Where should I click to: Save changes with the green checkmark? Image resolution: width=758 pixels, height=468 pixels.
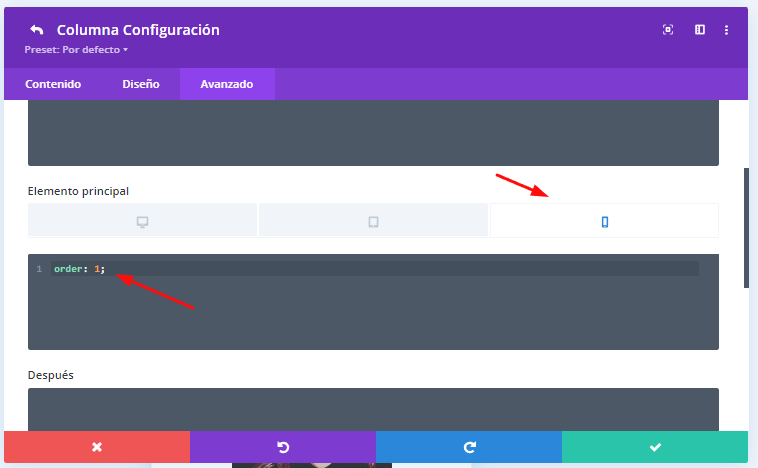click(x=655, y=447)
